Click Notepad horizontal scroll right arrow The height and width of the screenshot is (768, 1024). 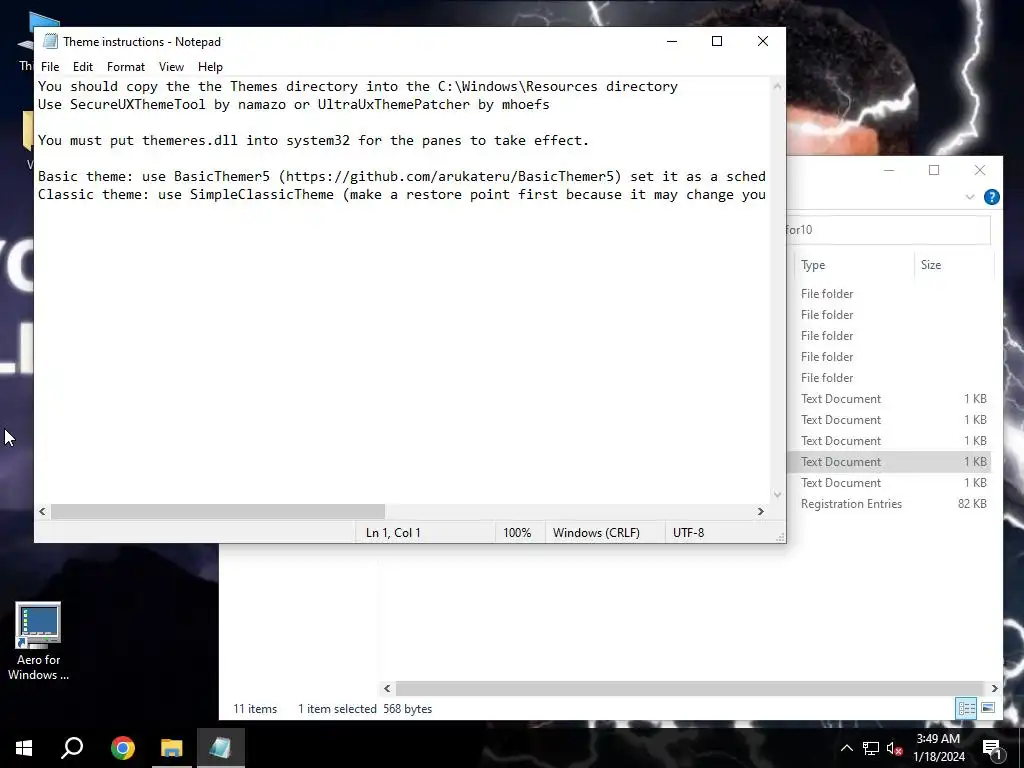761,511
